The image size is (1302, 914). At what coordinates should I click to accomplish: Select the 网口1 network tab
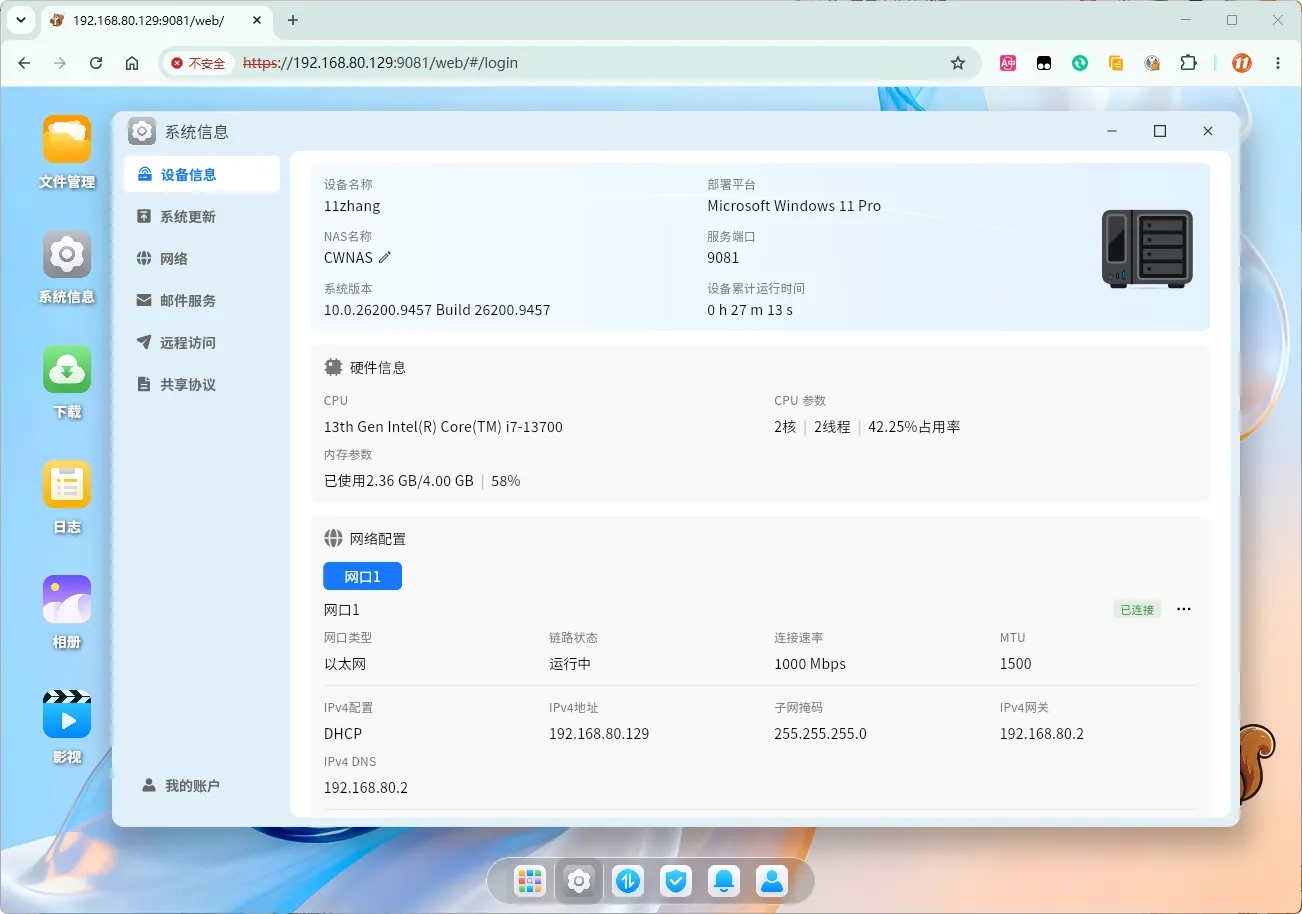coord(362,576)
